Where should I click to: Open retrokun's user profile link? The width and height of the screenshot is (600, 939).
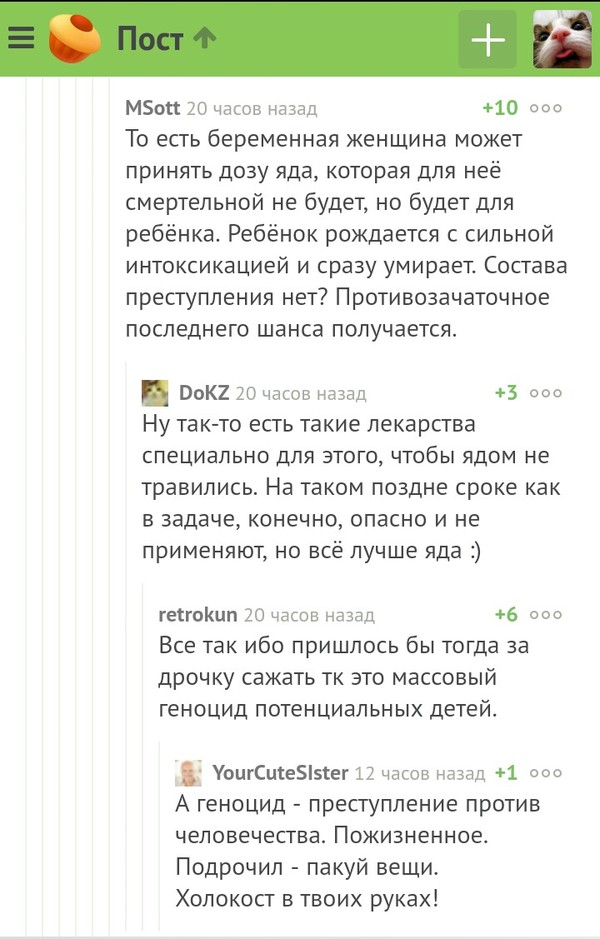198,615
